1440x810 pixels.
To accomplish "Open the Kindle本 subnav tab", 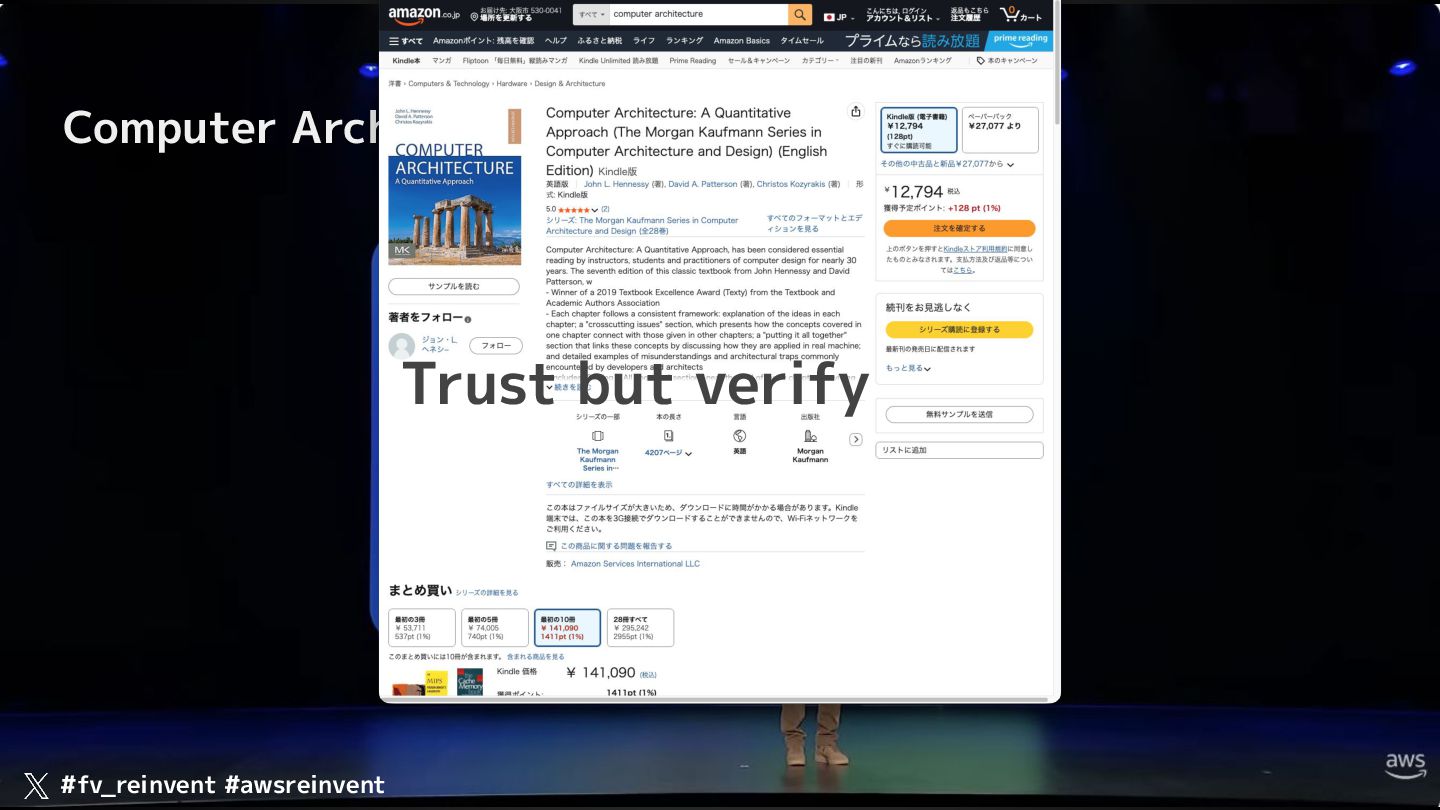I will pyautogui.click(x=406, y=60).
